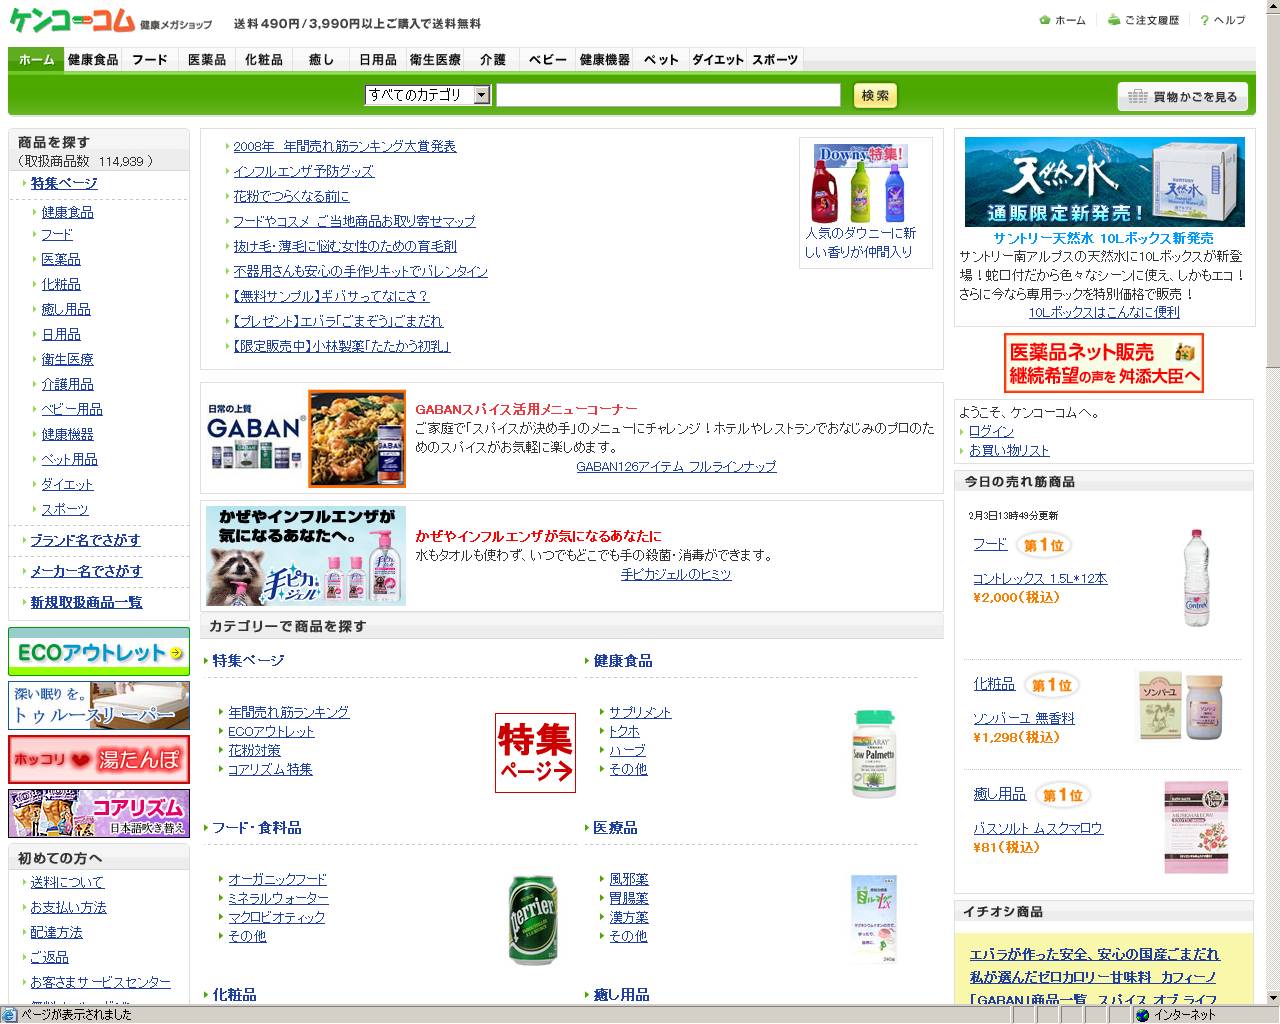Open the Downy 特集 product image
Image resolution: width=1280 pixels, height=1024 pixels.
click(x=859, y=182)
